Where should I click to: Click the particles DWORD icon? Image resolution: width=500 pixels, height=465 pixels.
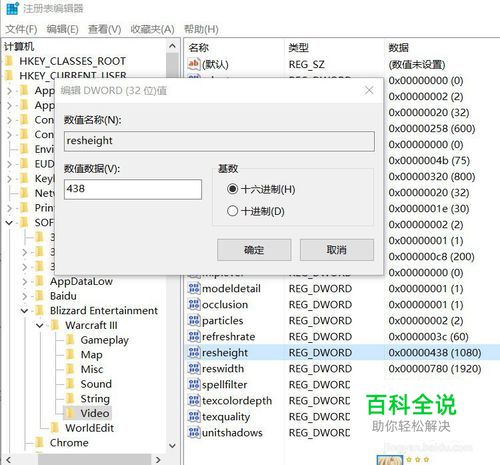[194, 320]
